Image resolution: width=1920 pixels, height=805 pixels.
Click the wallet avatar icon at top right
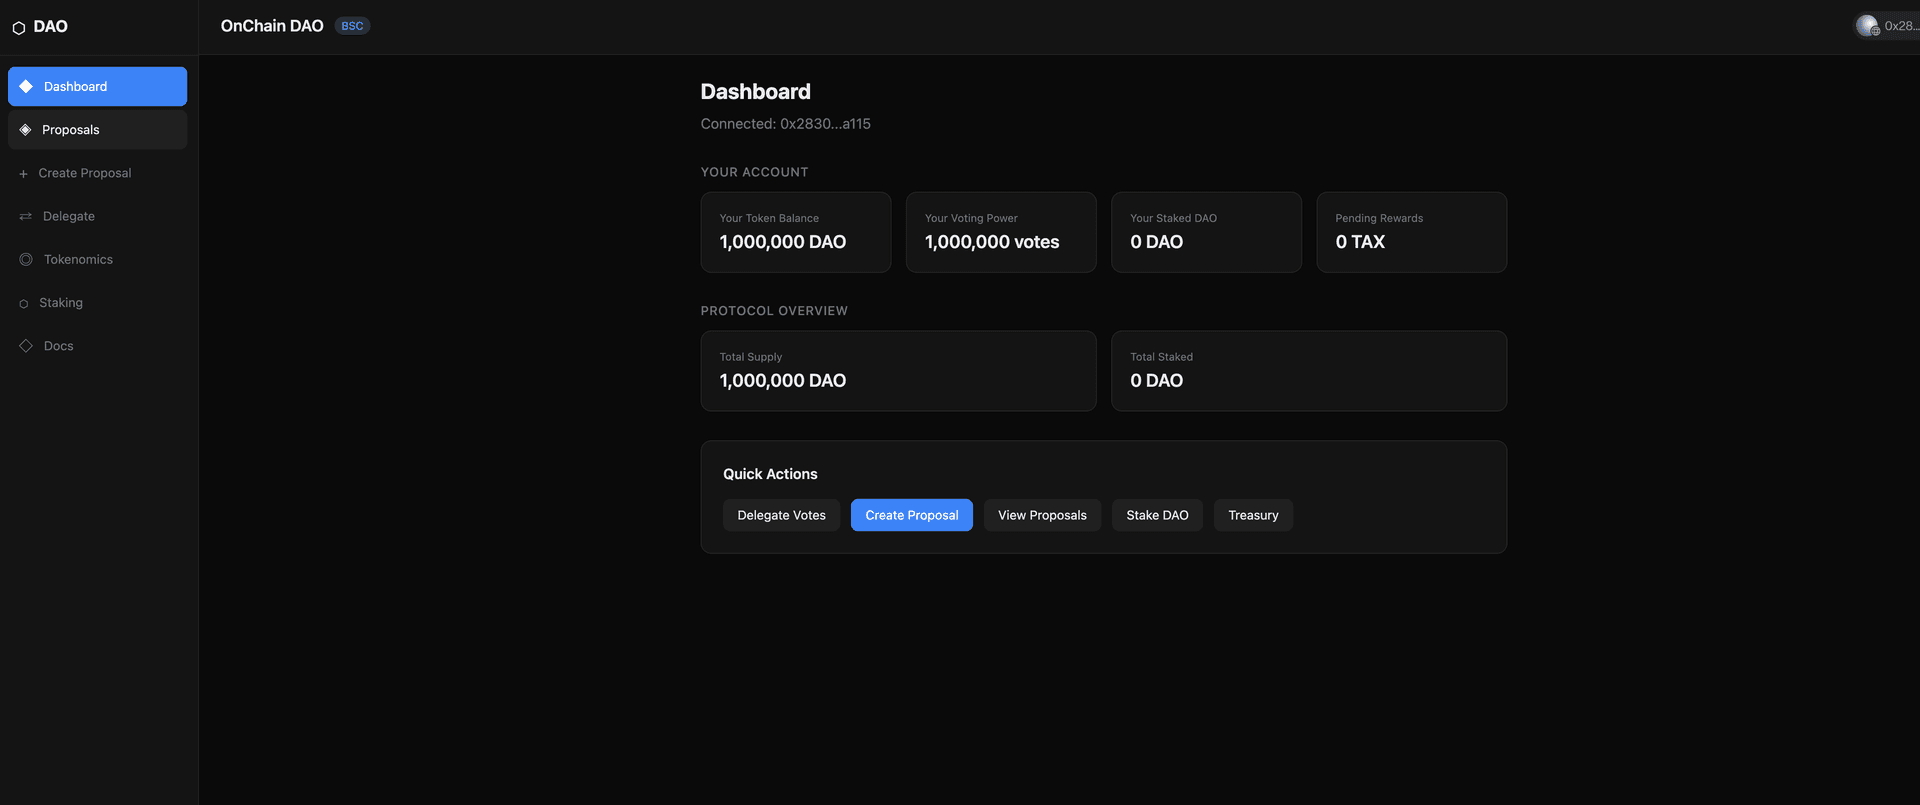coord(1867,26)
